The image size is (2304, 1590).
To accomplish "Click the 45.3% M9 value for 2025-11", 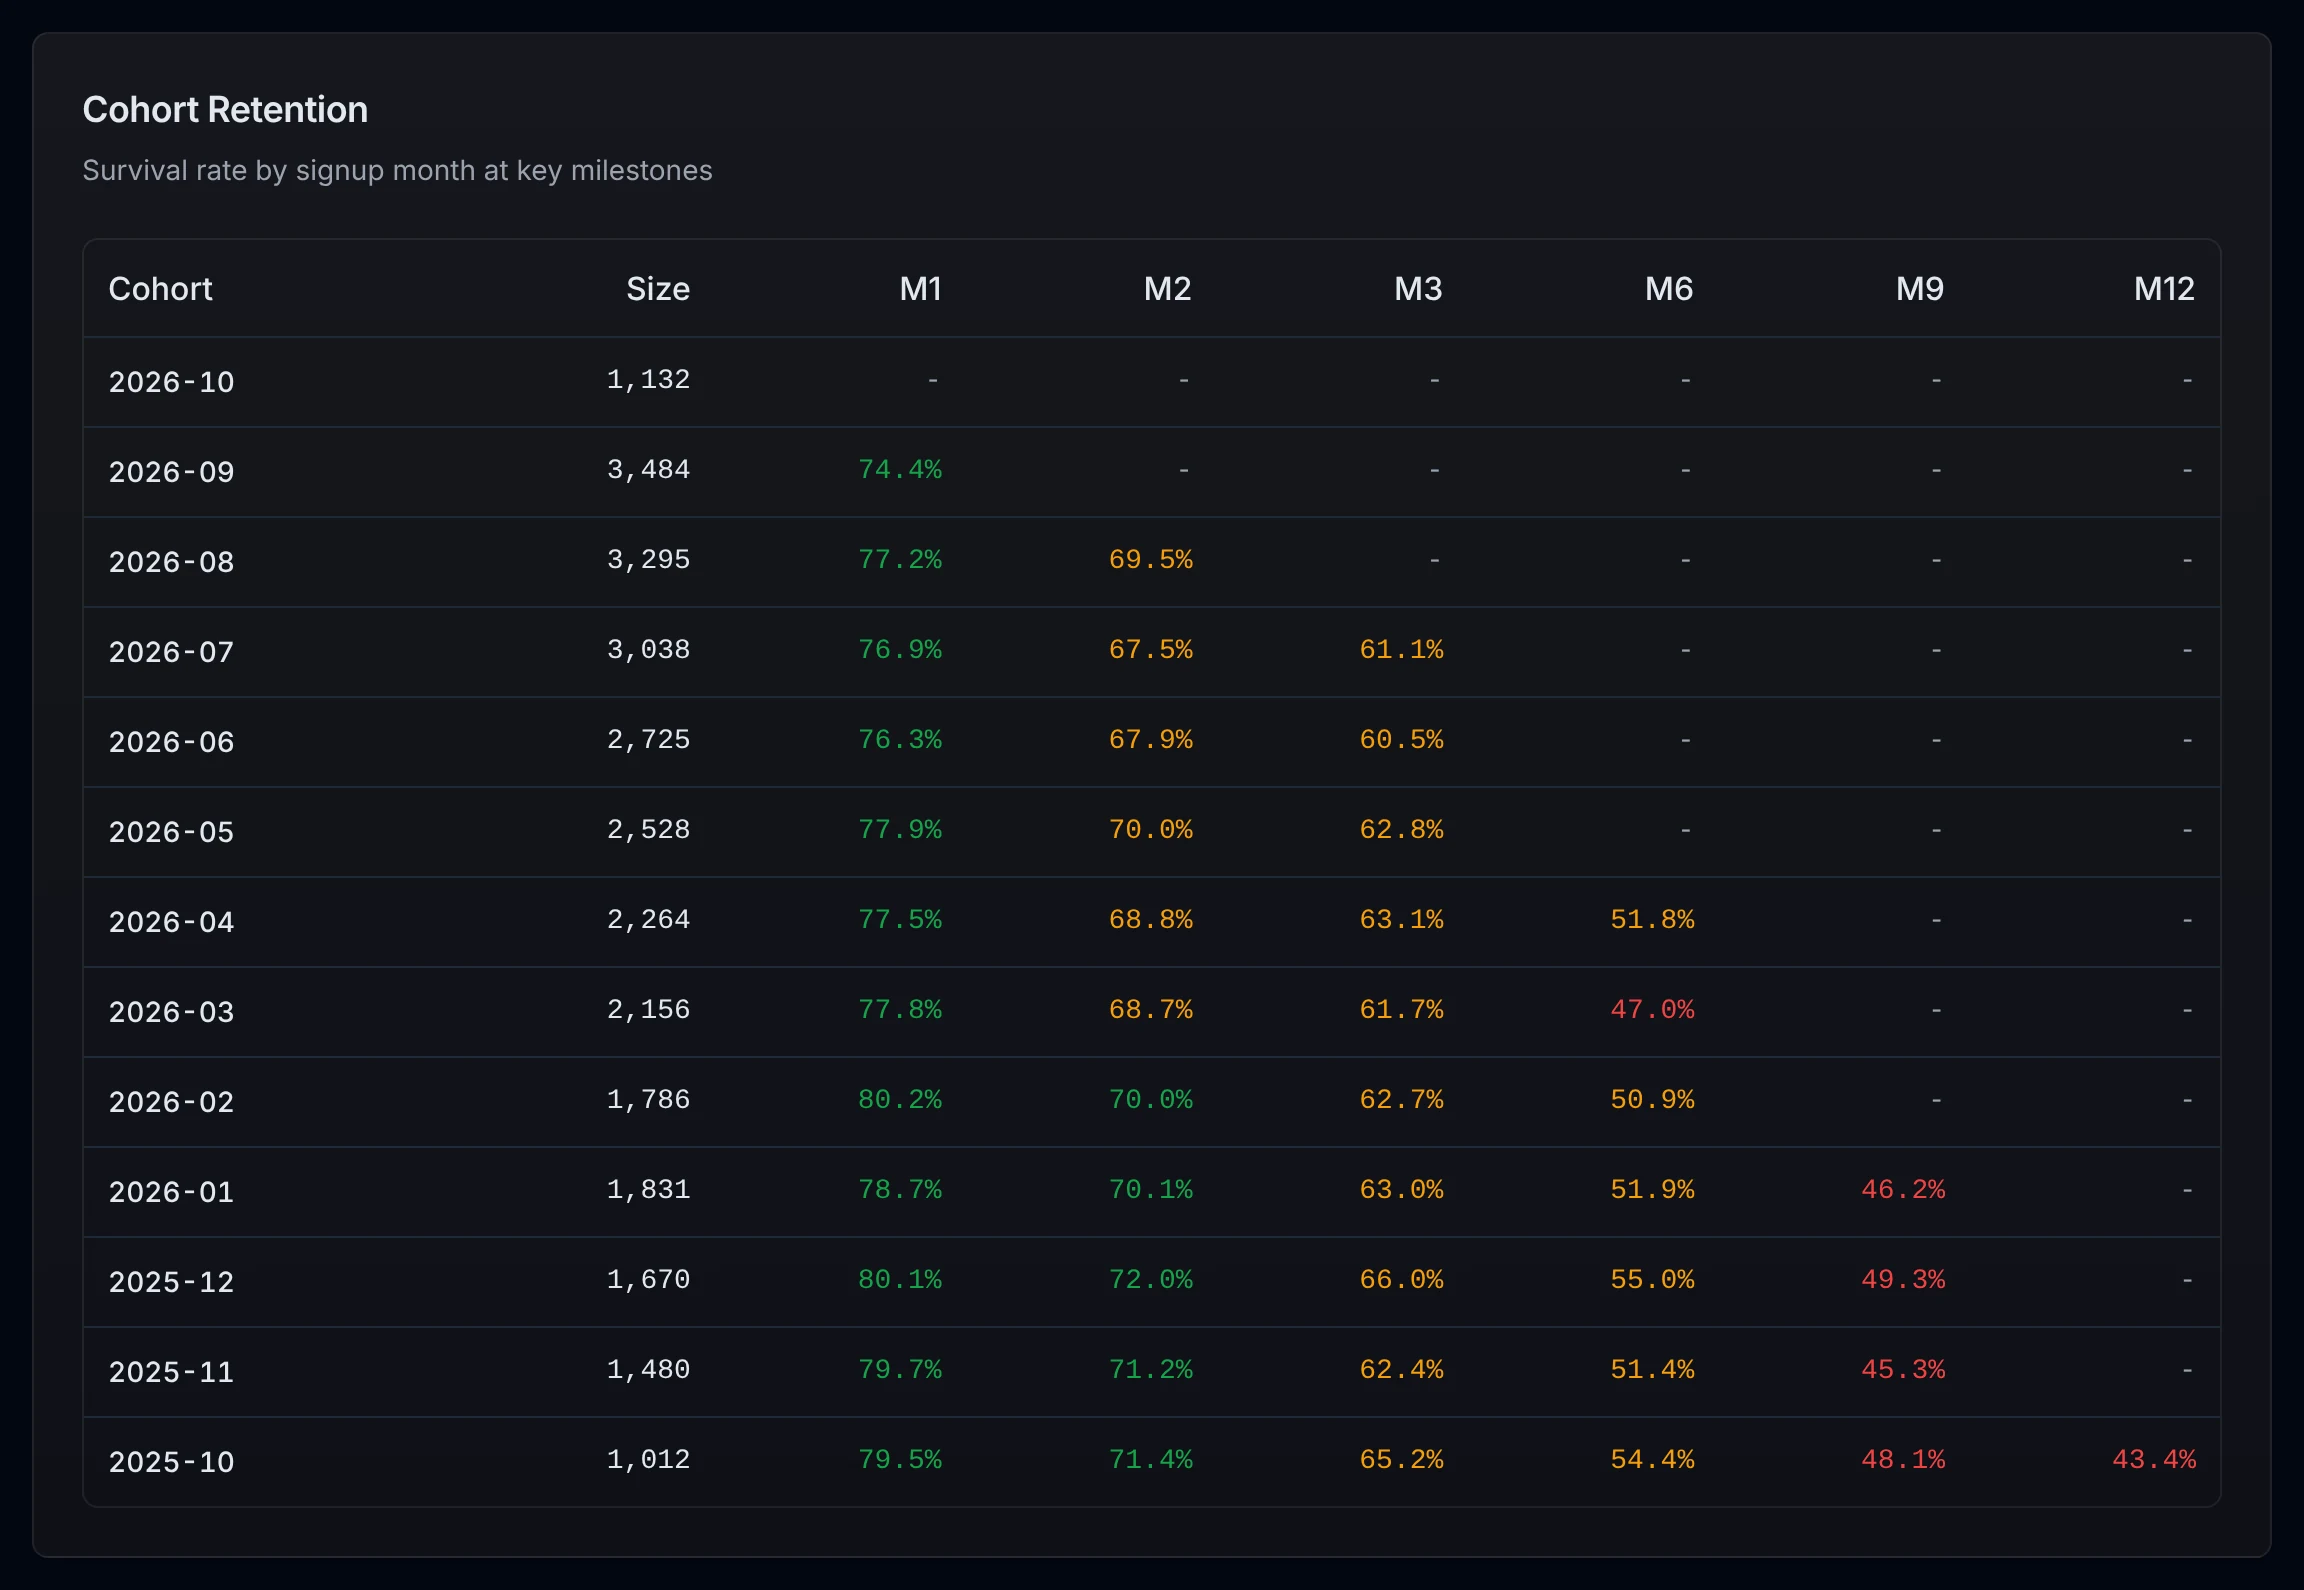I will click(x=1904, y=1370).
